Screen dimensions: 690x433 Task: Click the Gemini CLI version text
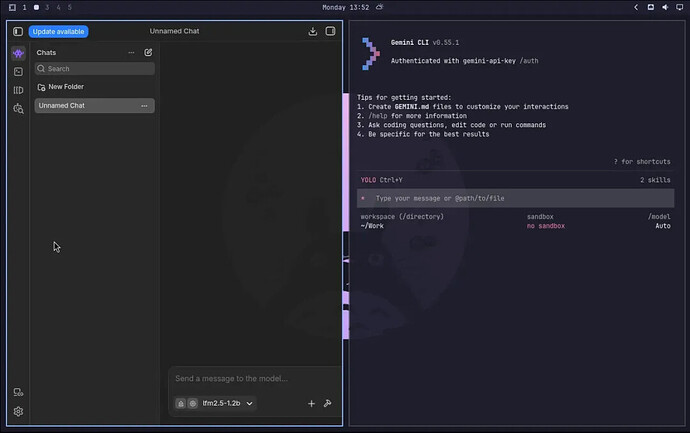446,43
